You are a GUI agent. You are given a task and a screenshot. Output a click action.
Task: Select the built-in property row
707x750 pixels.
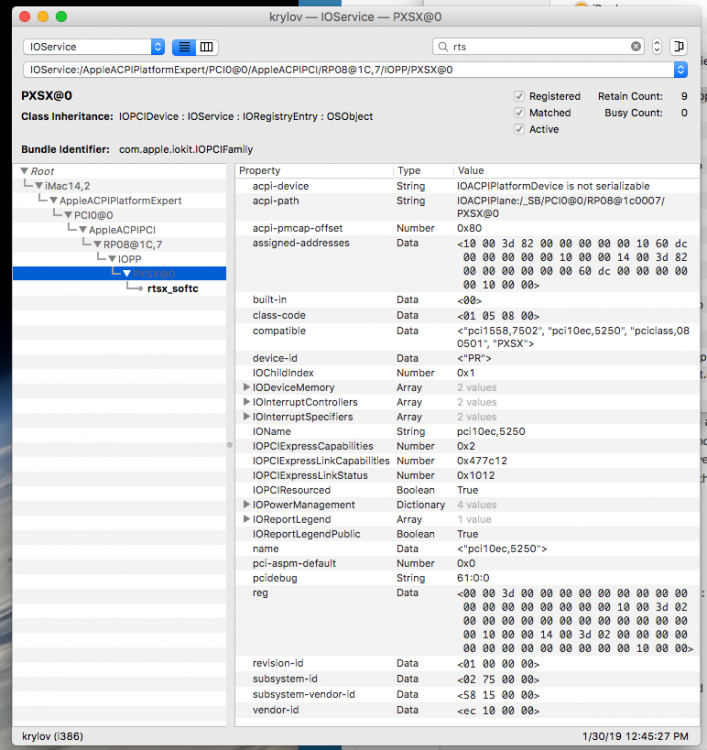point(467,300)
